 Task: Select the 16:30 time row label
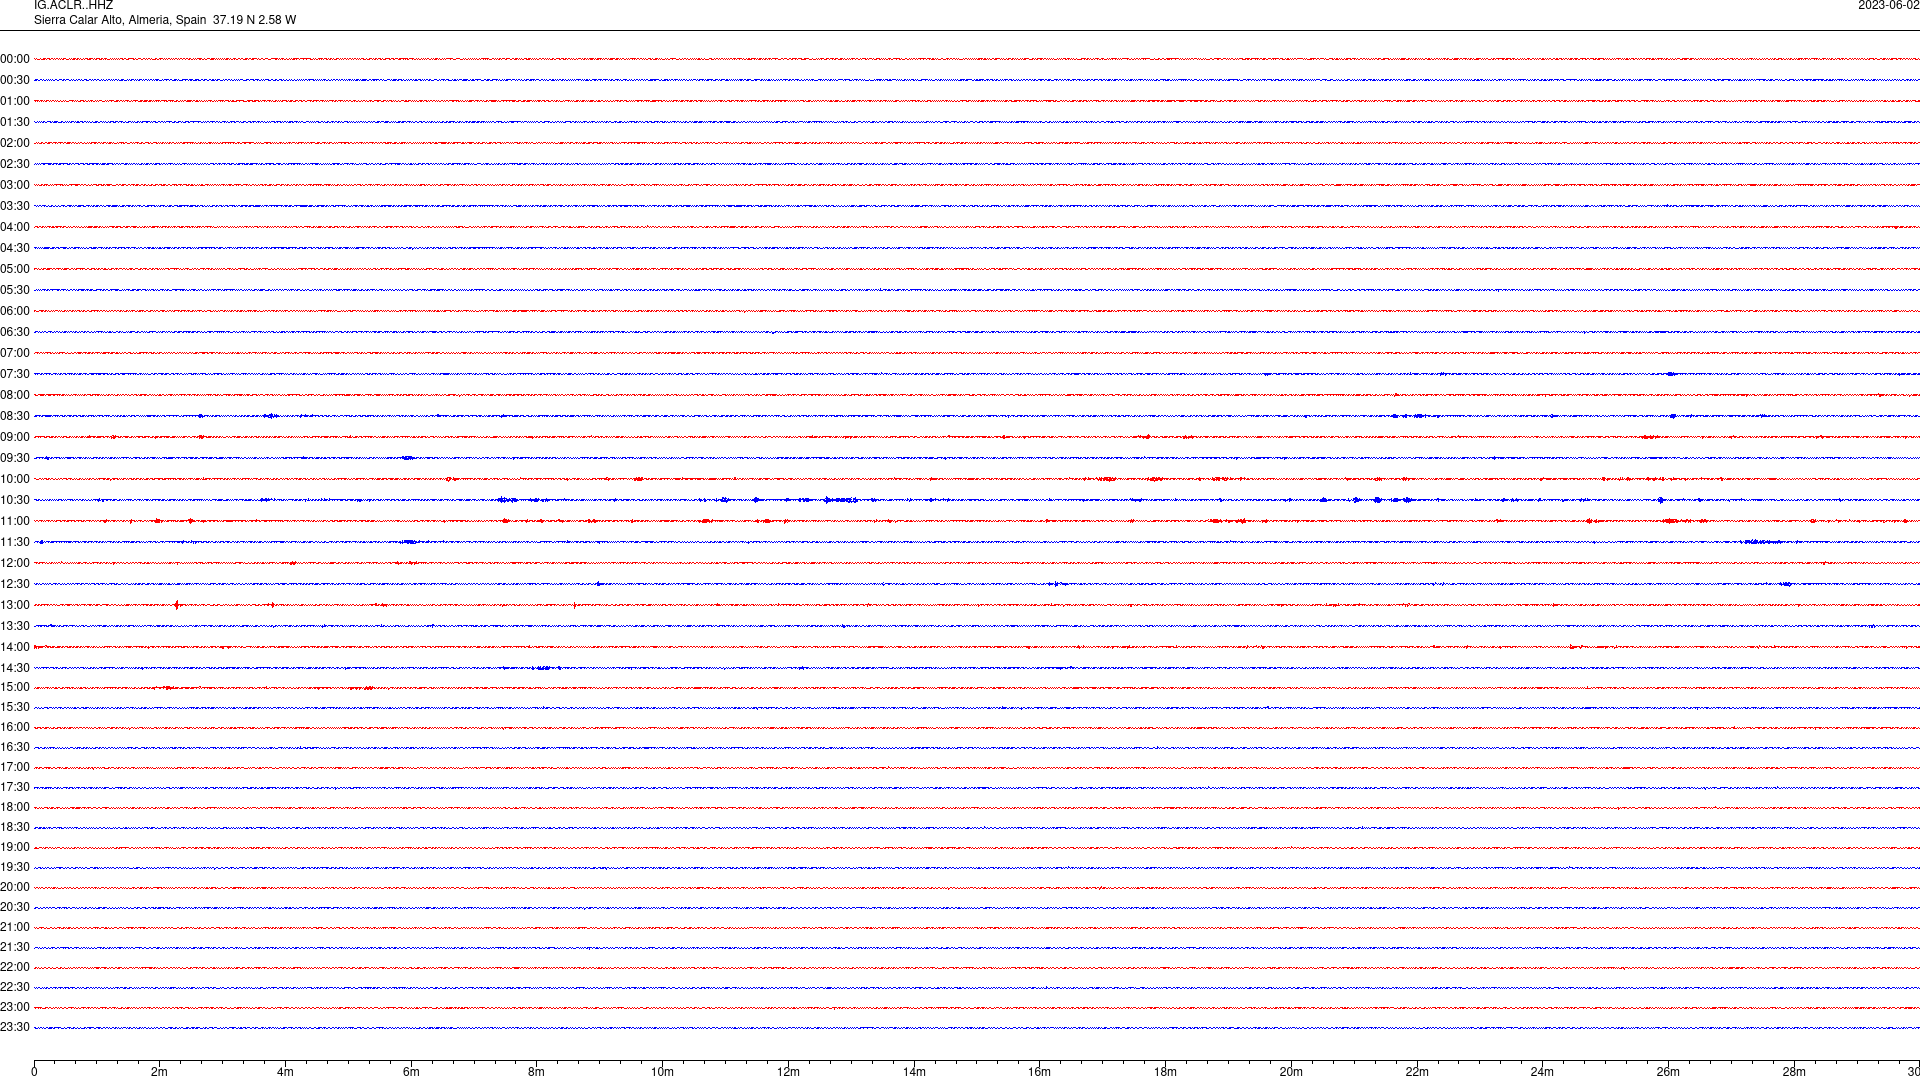click(15, 747)
